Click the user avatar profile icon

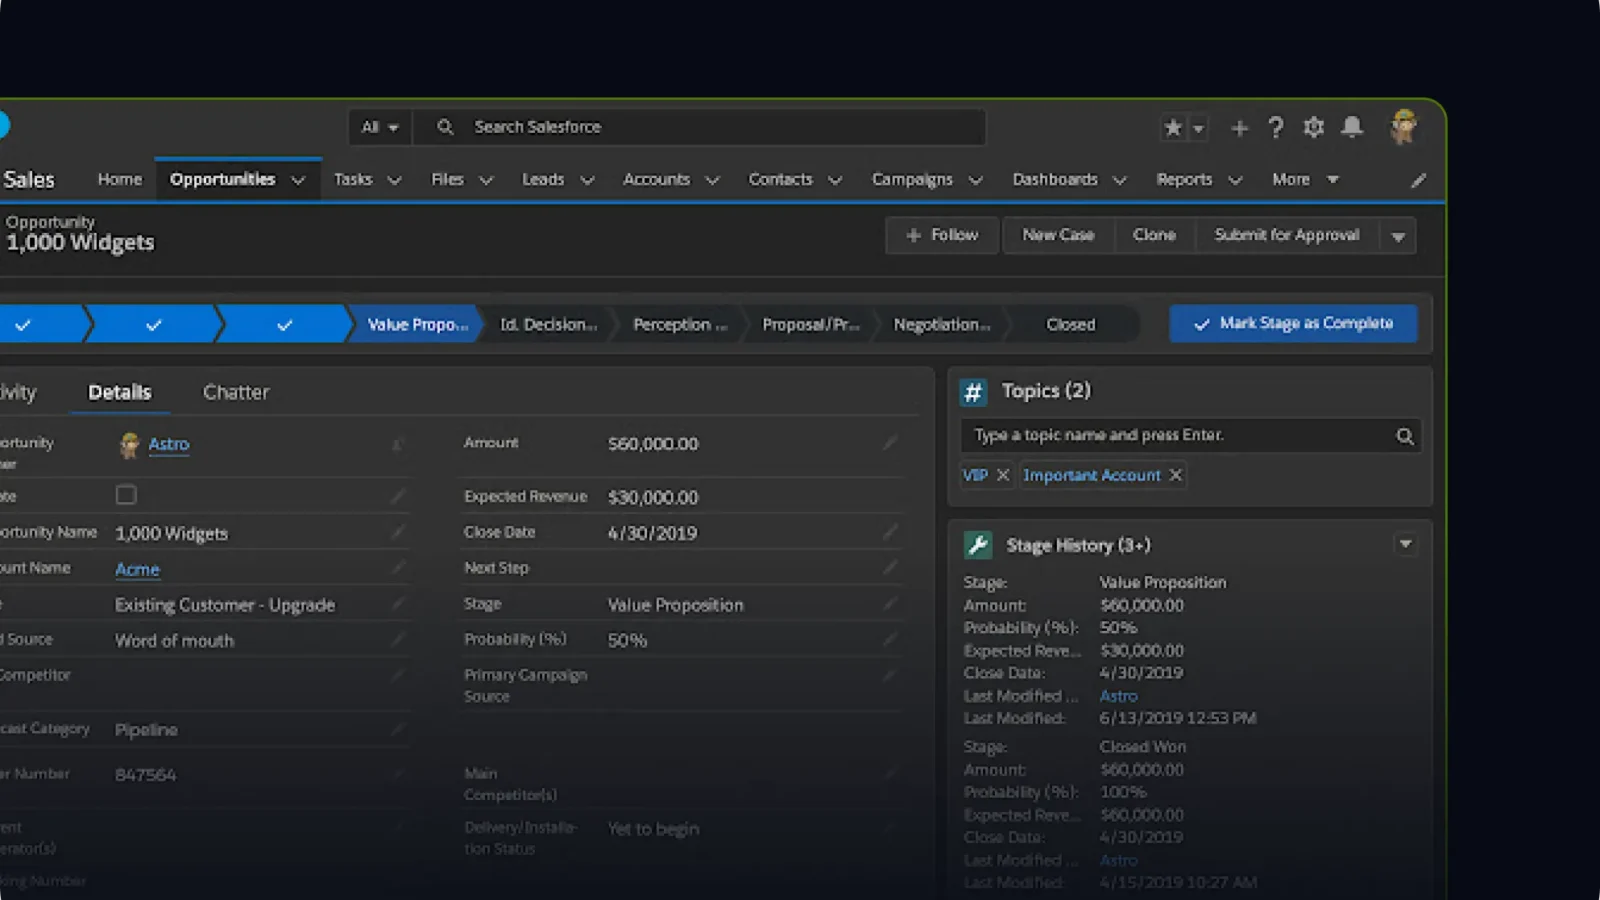[1404, 127]
